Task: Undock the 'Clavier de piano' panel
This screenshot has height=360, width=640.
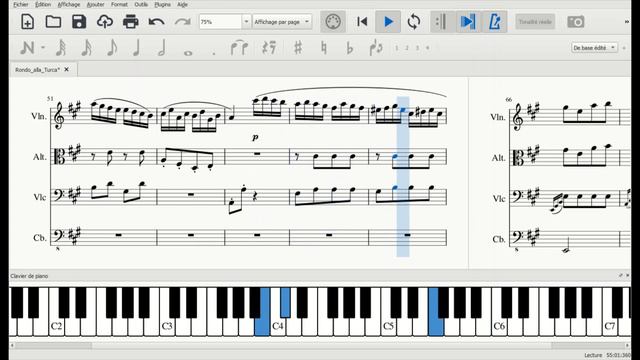Action: [x=620, y=276]
